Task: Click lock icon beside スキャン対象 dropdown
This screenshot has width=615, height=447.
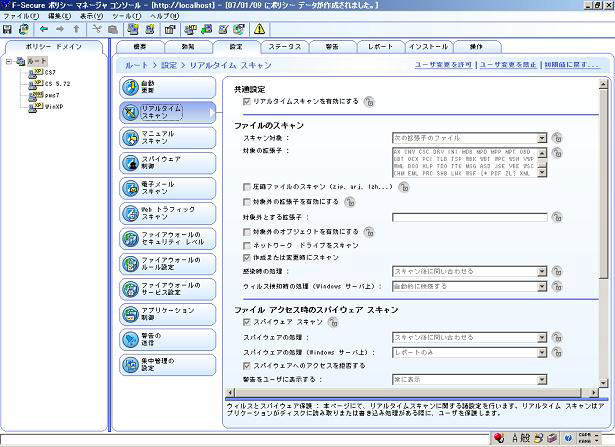Action: pyautogui.click(x=557, y=138)
